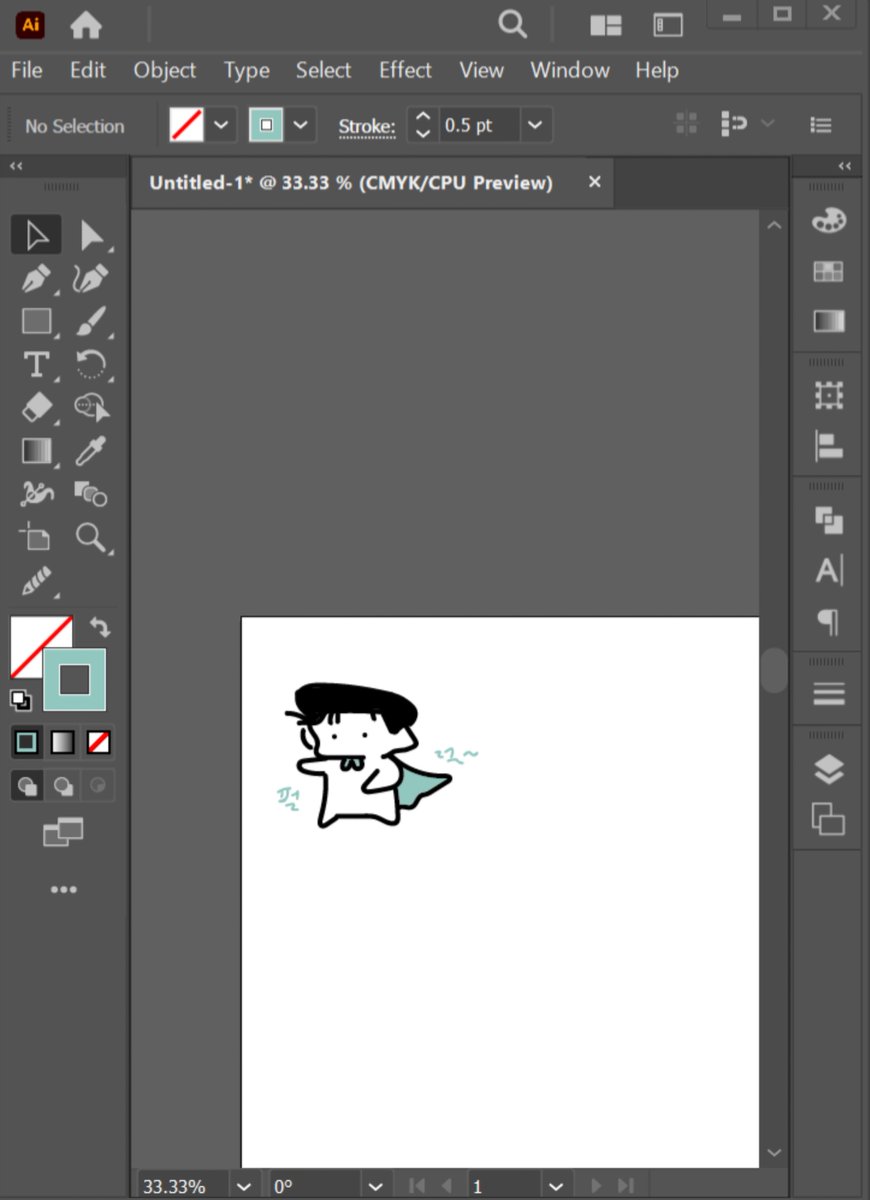Open the Align panel
Image resolution: width=870 pixels, height=1200 pixels.
pyautogui.click(x=828, y=446)
